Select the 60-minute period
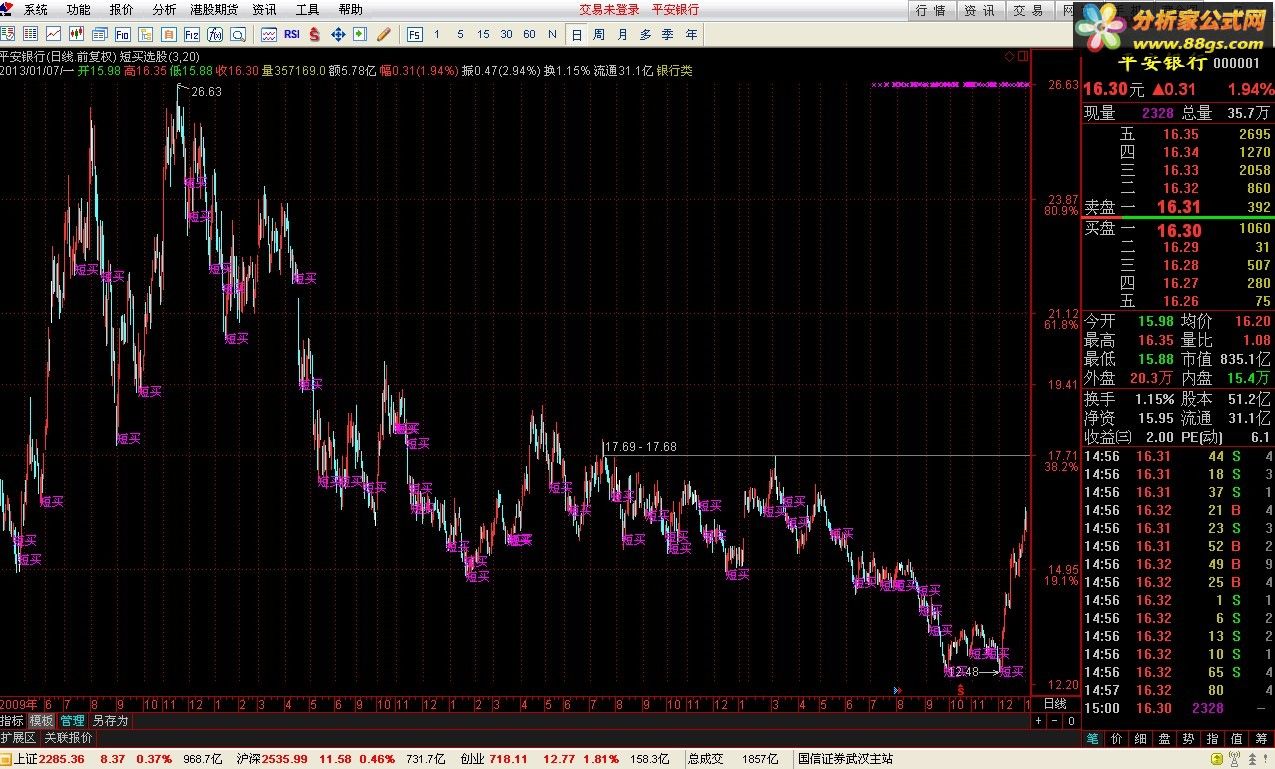This screenshot has height=769, width=1275. coord(529,34)
